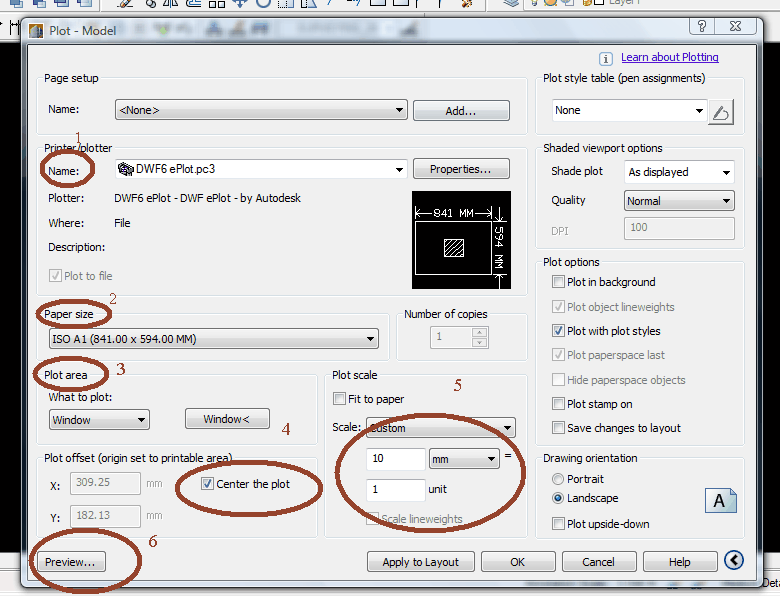This screenshot has width=780, height=596.
Task: Open the printer Name dropdown
Action: click(x=260, y=169)
